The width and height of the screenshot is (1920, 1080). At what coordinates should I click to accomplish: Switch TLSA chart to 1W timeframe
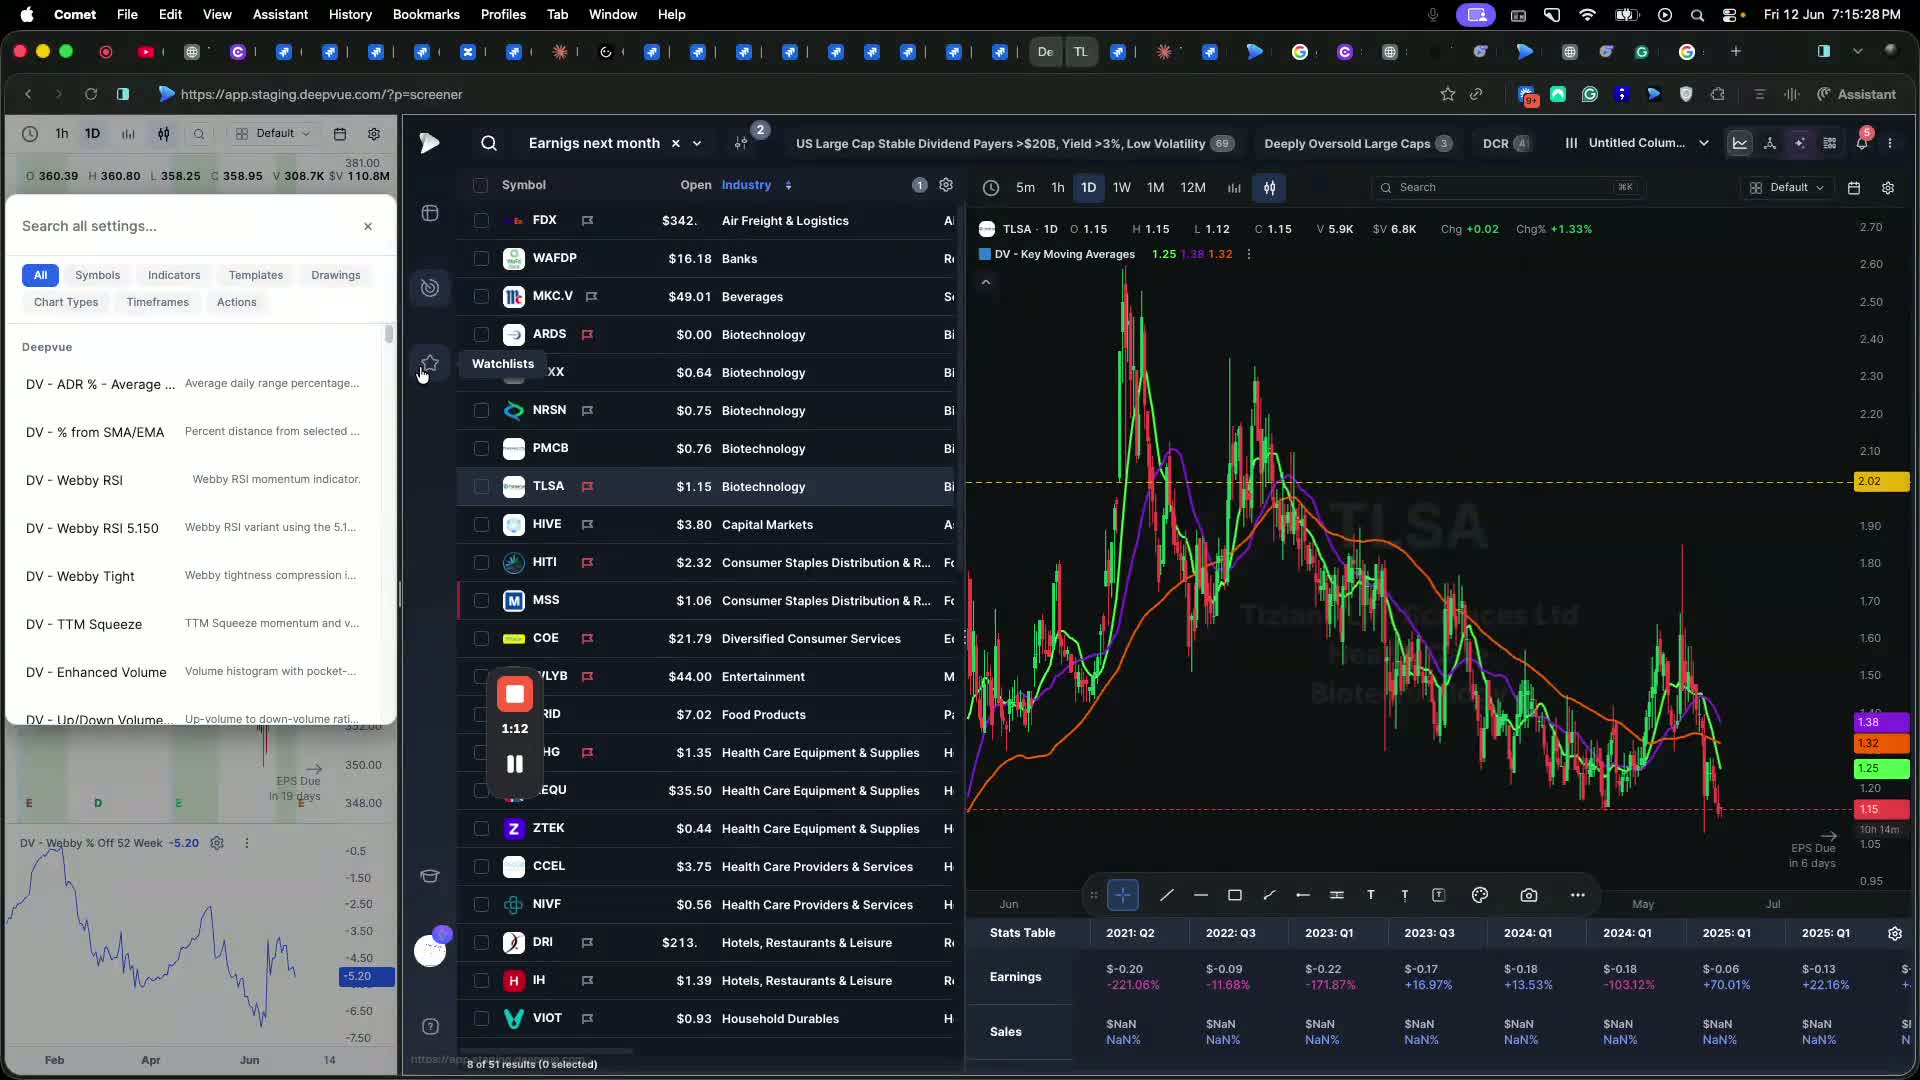click(x=1122, y=188)
